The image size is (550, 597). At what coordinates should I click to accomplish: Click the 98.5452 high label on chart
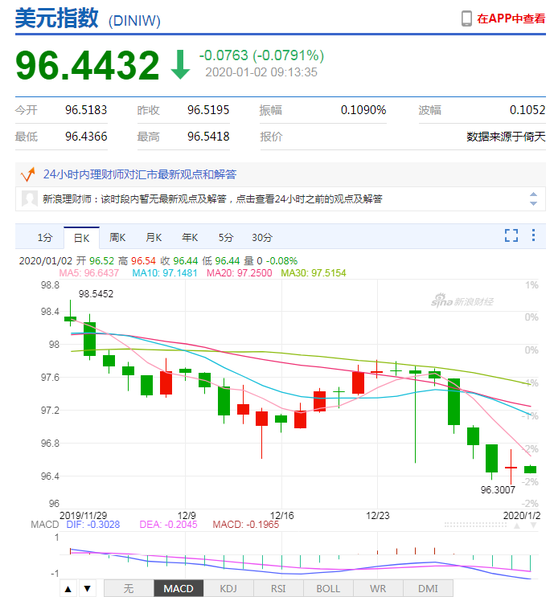(96, 294)
